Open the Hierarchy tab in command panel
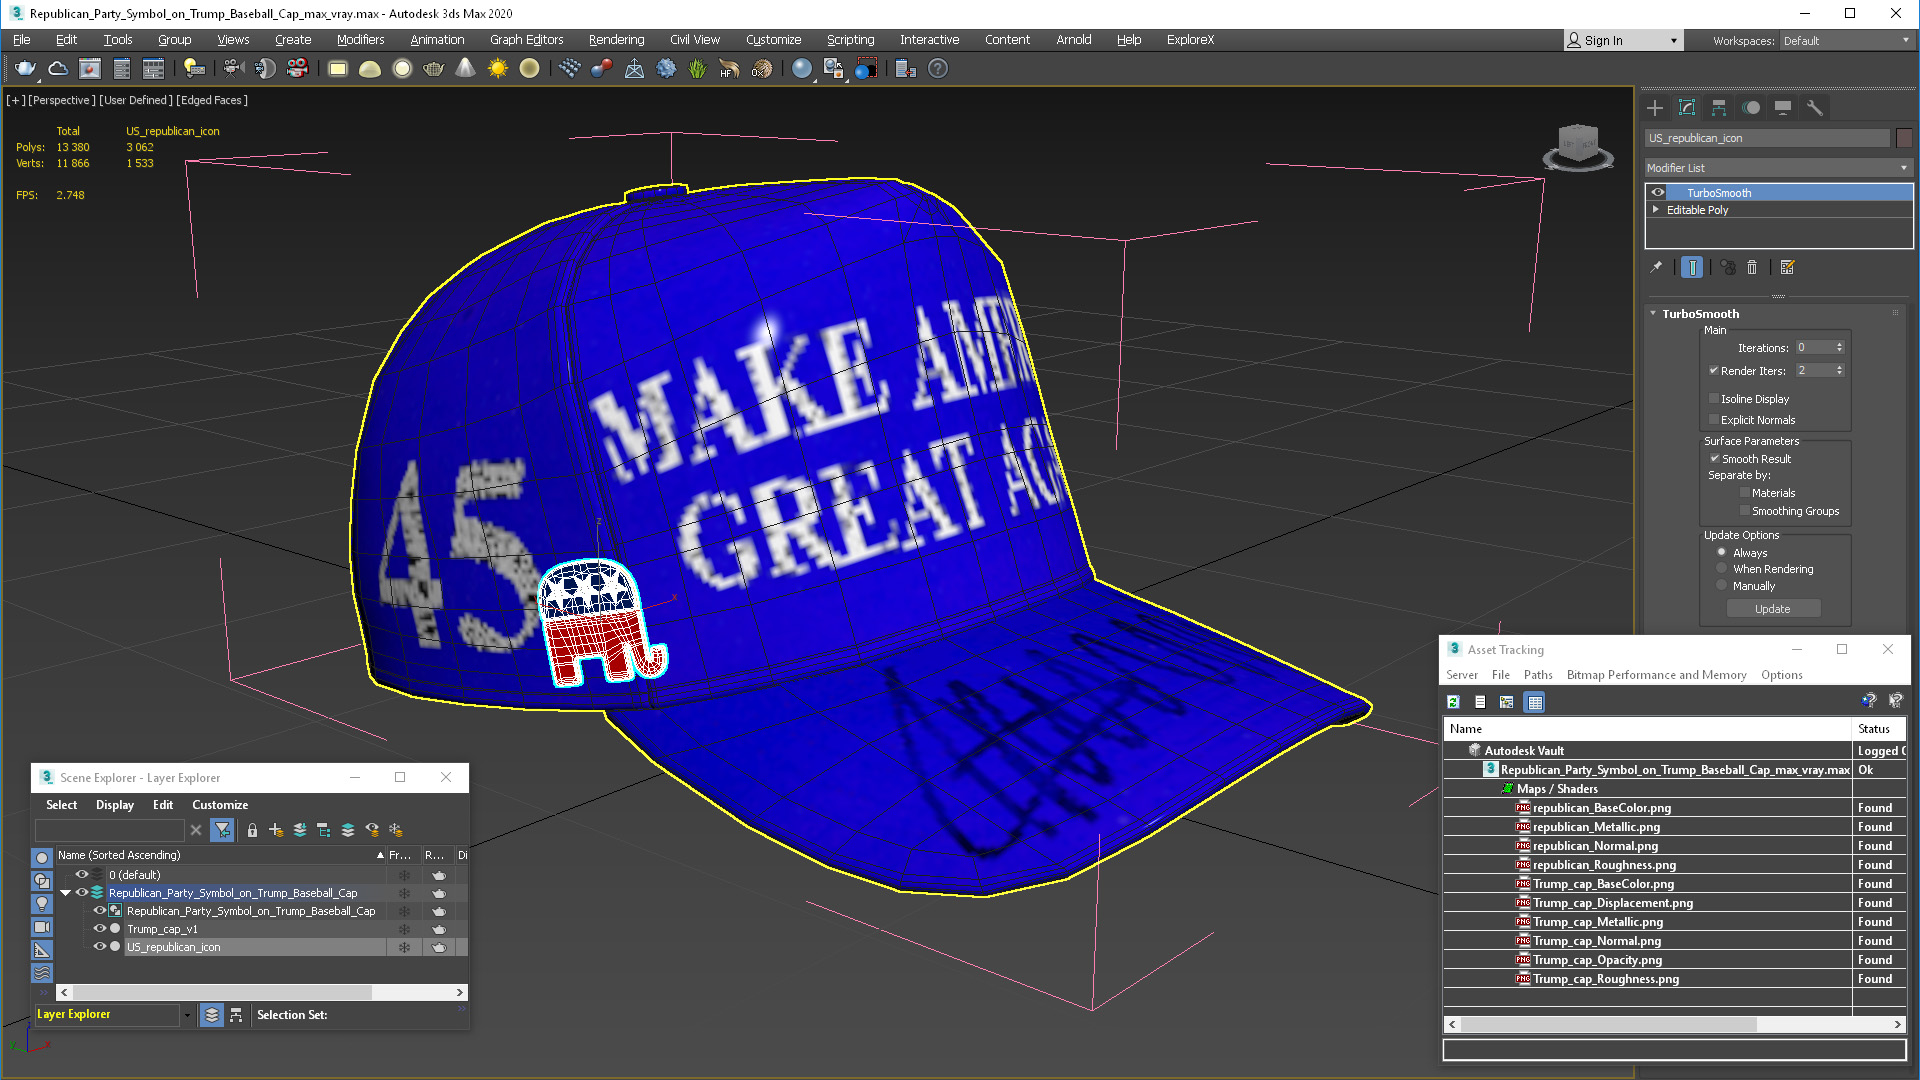Viewport: 1920px width, 1080px height. [x=1719, y=108]
